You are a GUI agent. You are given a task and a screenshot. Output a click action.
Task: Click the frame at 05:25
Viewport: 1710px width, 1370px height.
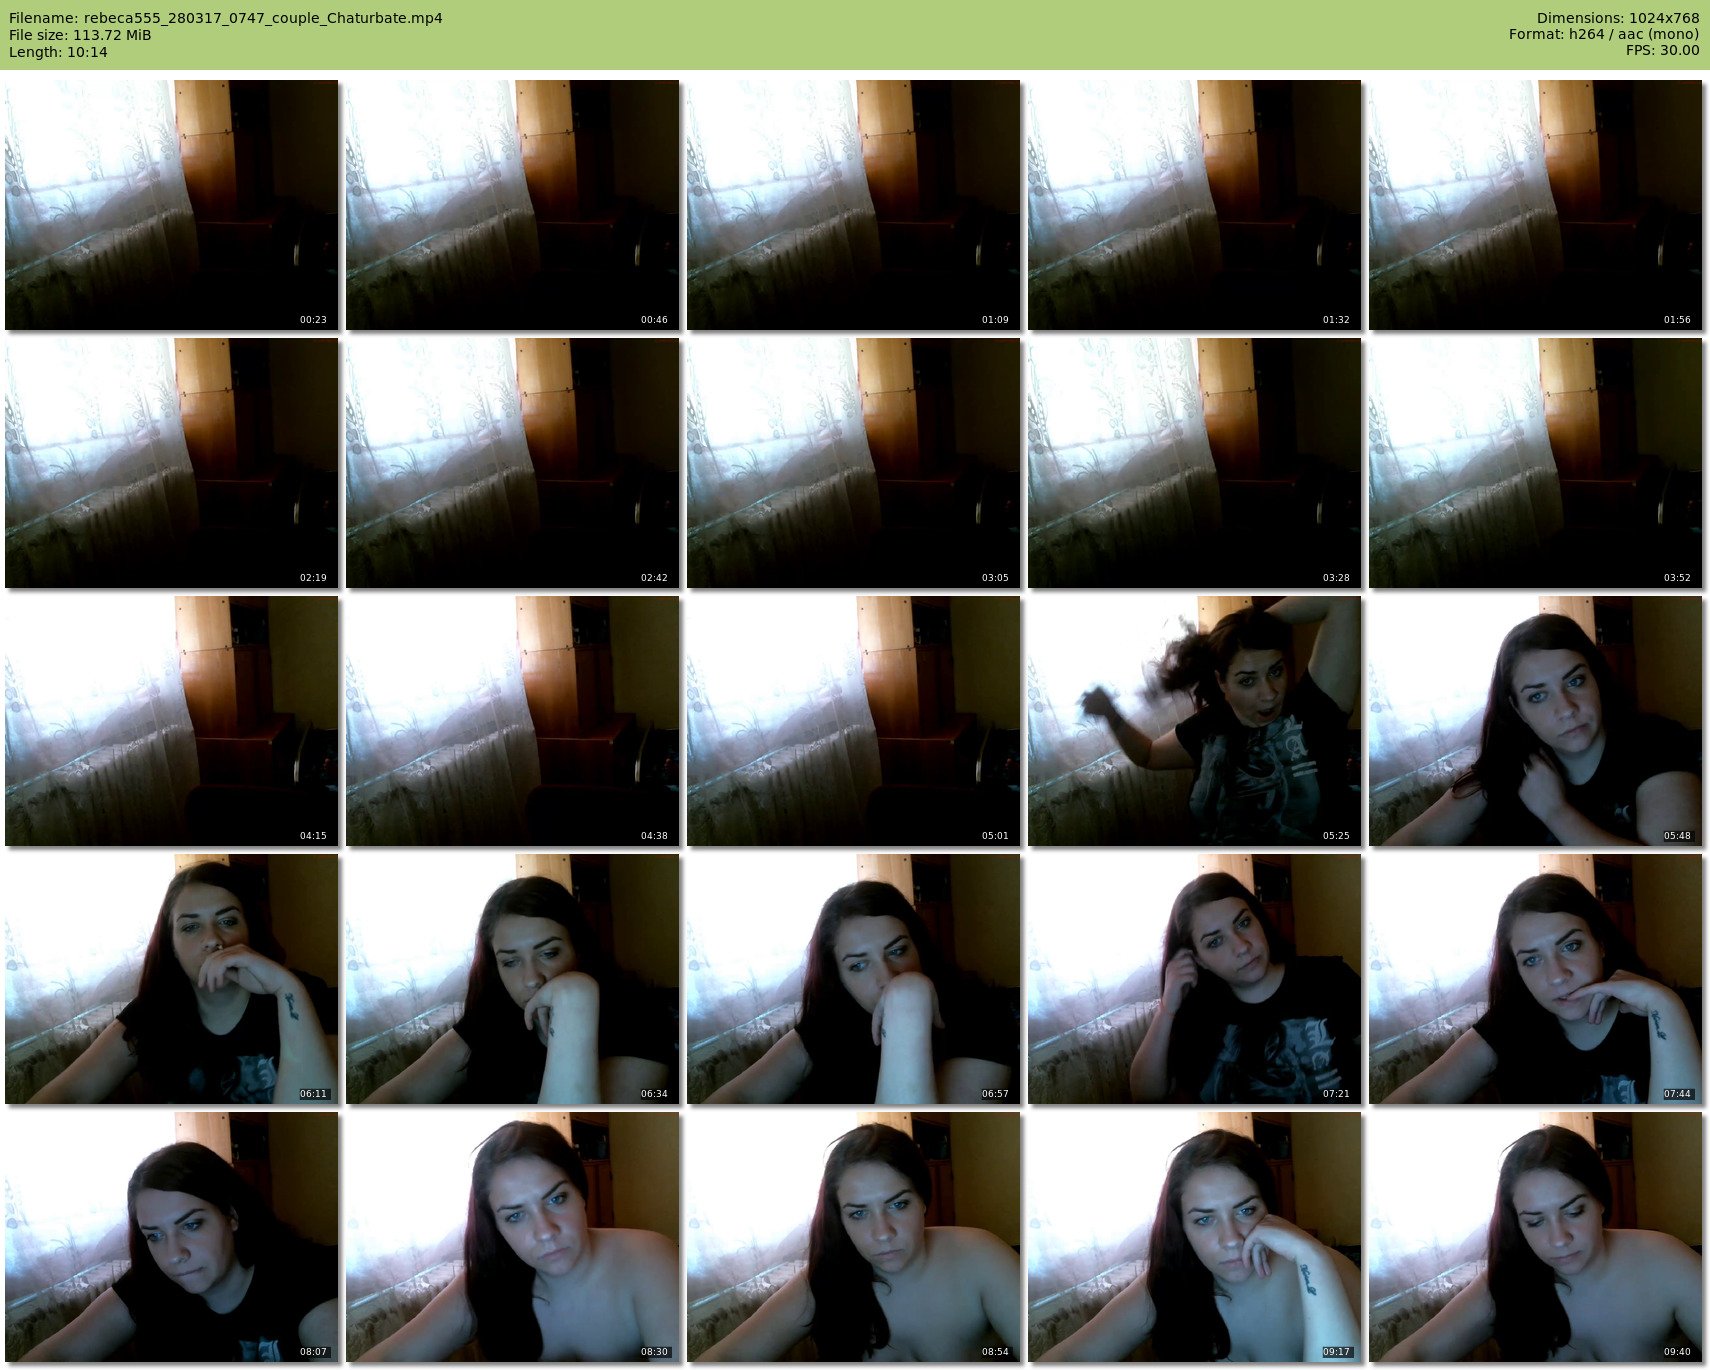1194,721
